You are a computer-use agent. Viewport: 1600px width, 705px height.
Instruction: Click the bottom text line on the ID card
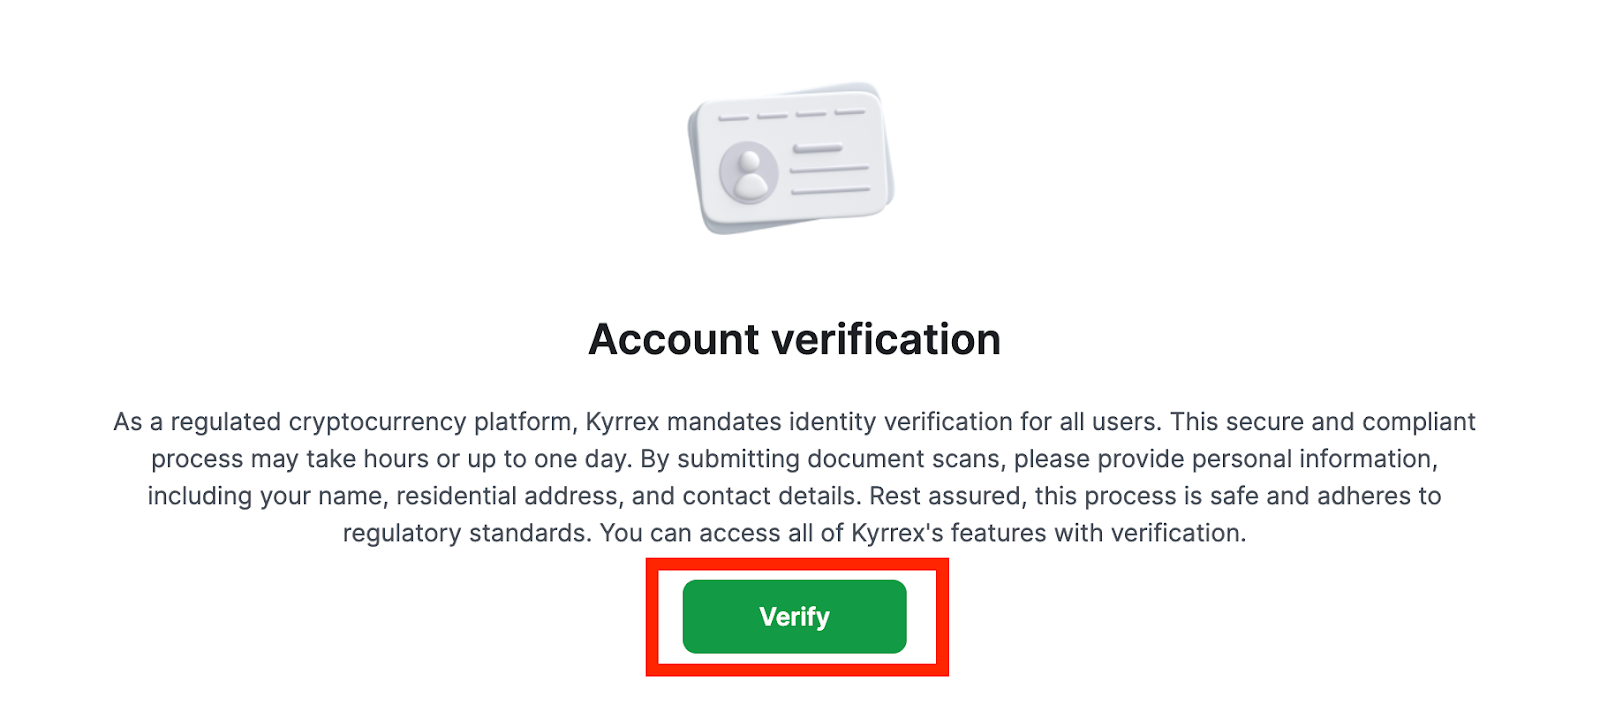click(x=829, y=190)
